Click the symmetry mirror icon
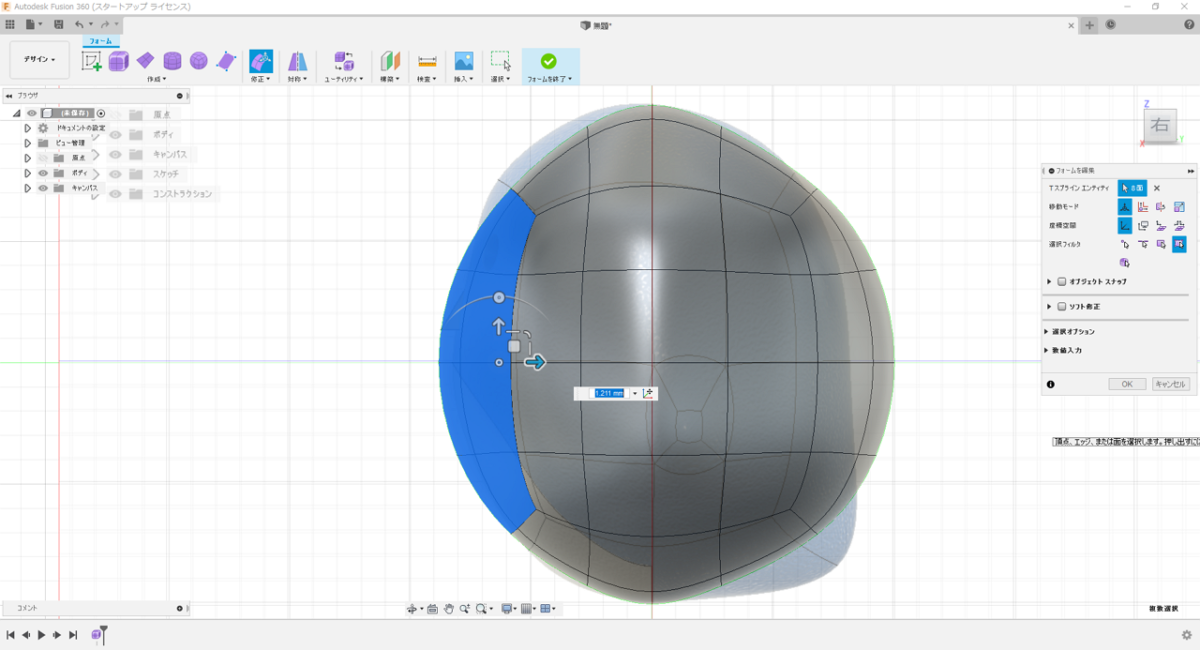This screenshot has height=650, width=1200. [x=297, y=61]
